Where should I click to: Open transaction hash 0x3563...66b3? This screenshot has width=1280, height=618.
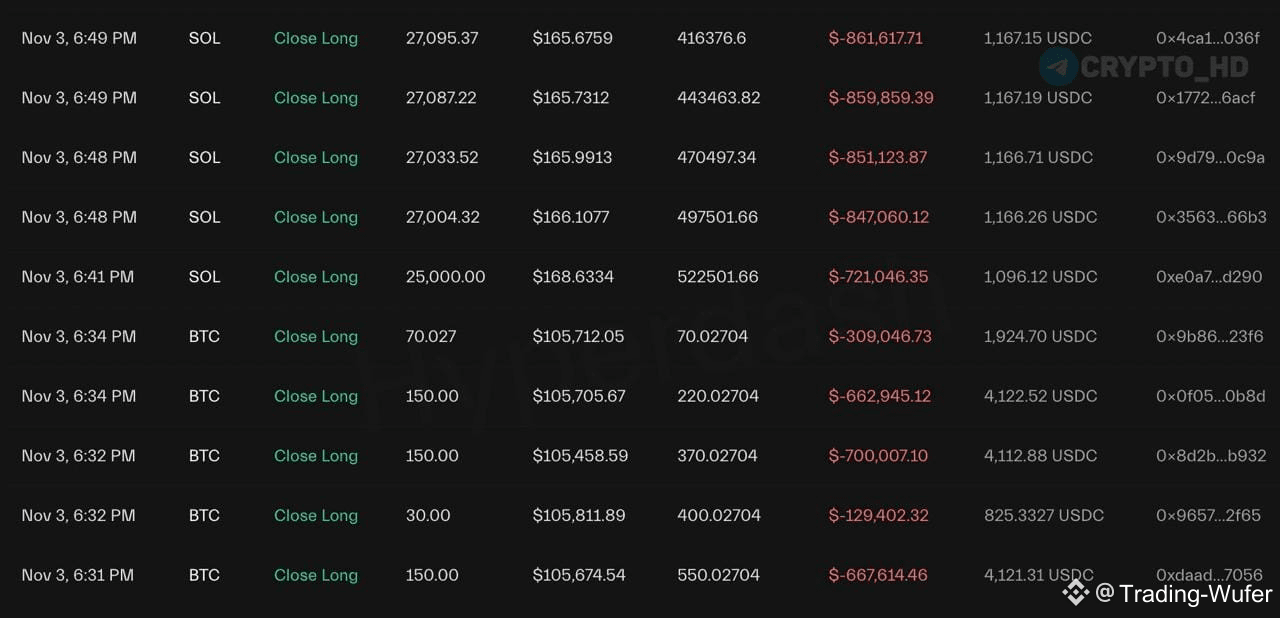[x=1211, y=217]
